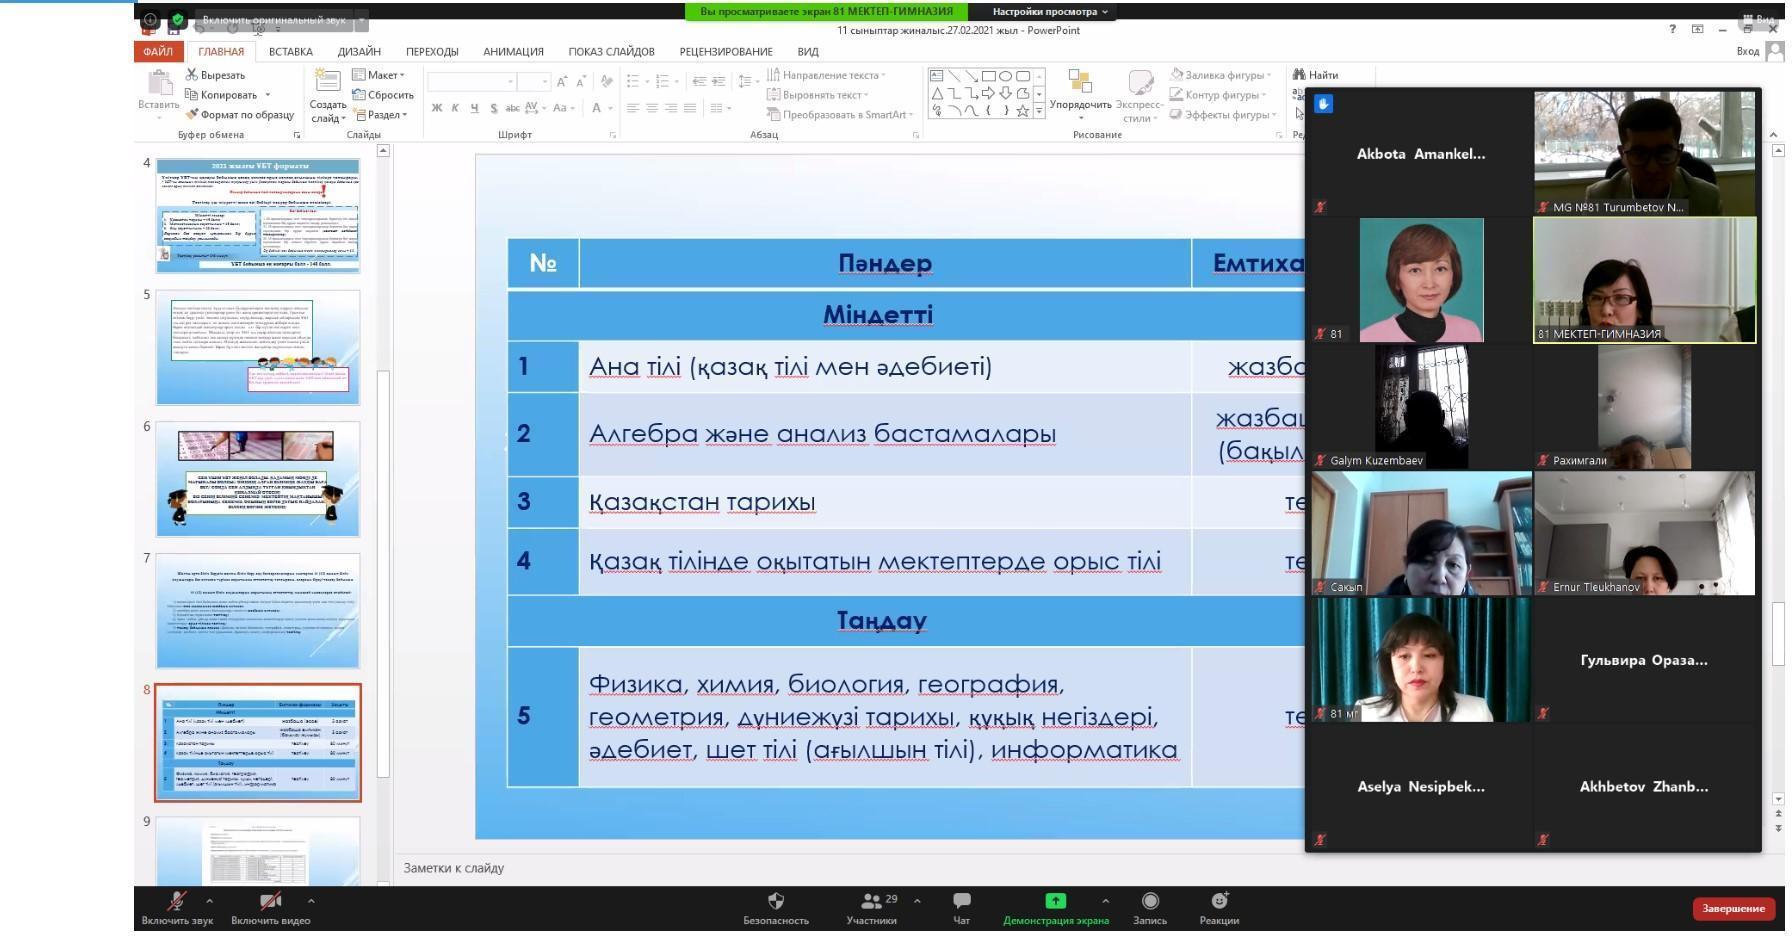The height and width of the screenshot is (945, 1792).
Task: Select slide 6 thumbnail in the slide panel
Action: pos(257,479)
